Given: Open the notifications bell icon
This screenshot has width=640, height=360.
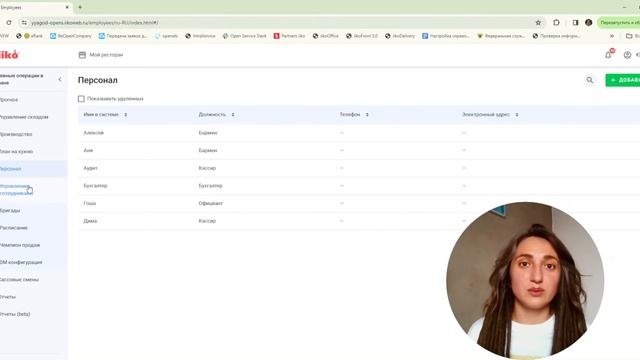Looking at the screenshot, I should coord(608,55).
